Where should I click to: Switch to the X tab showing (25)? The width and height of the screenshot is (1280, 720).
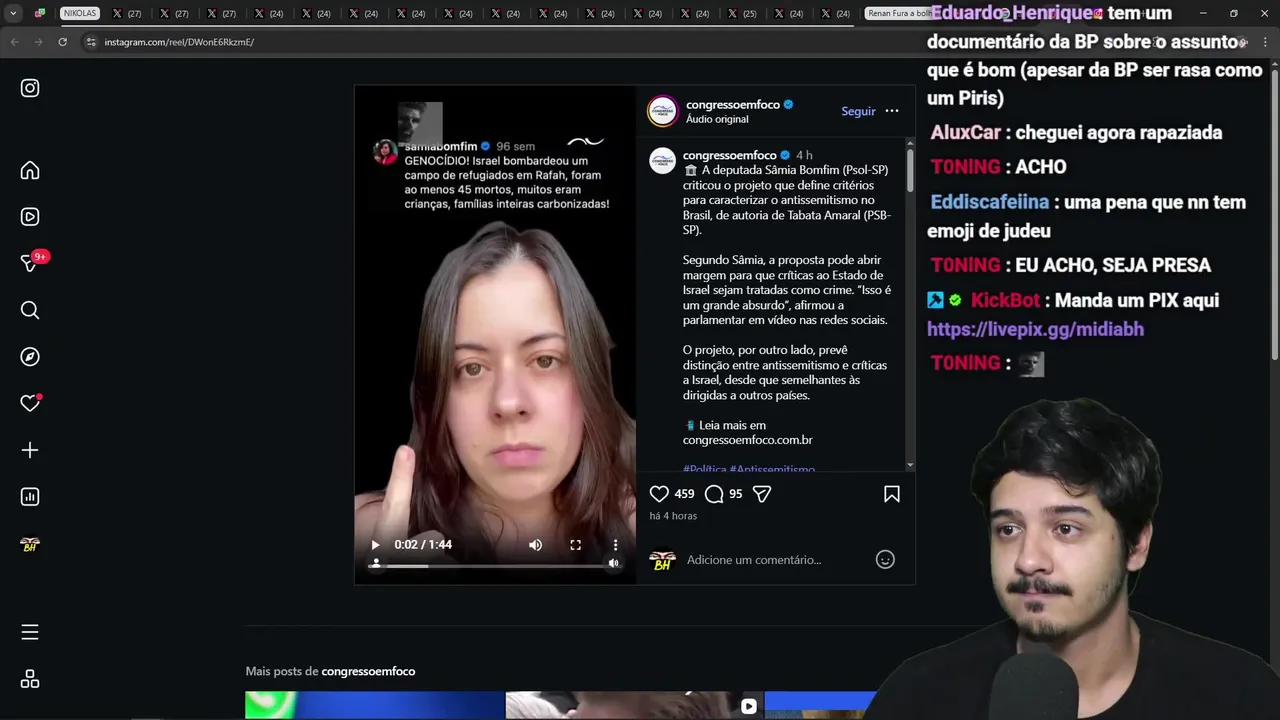point(742,13)
